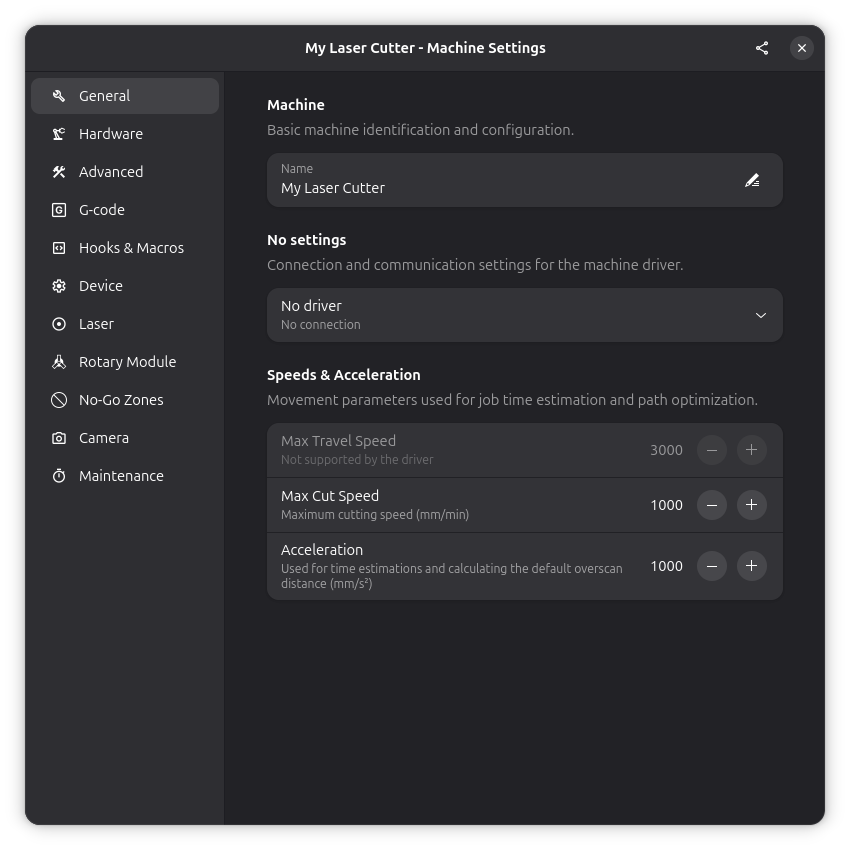Decrease the Acceleration value
Image resolution: width=850 pixels, height=850 pixels.
[711, 566]
